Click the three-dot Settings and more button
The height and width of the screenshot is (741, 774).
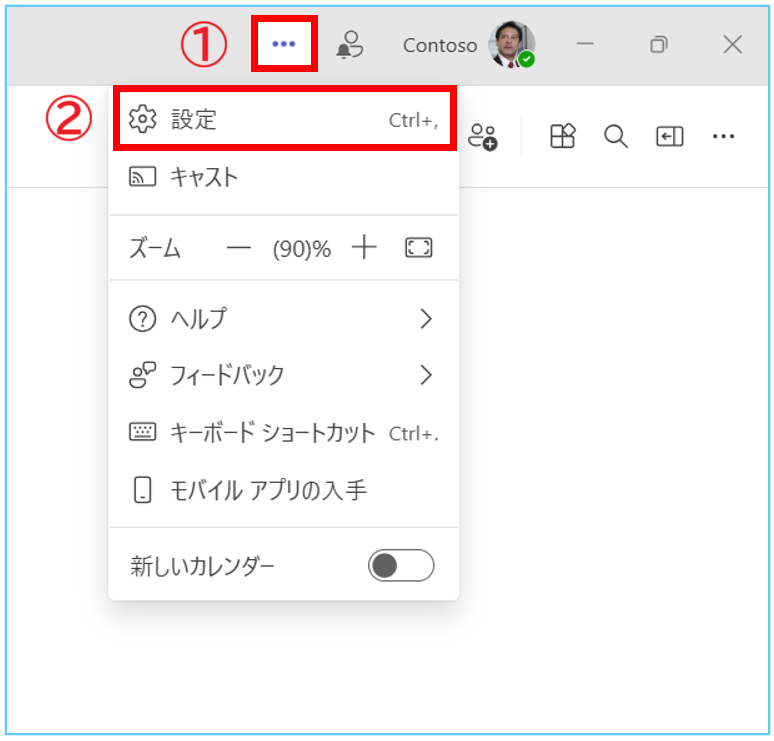coord(284,44)
